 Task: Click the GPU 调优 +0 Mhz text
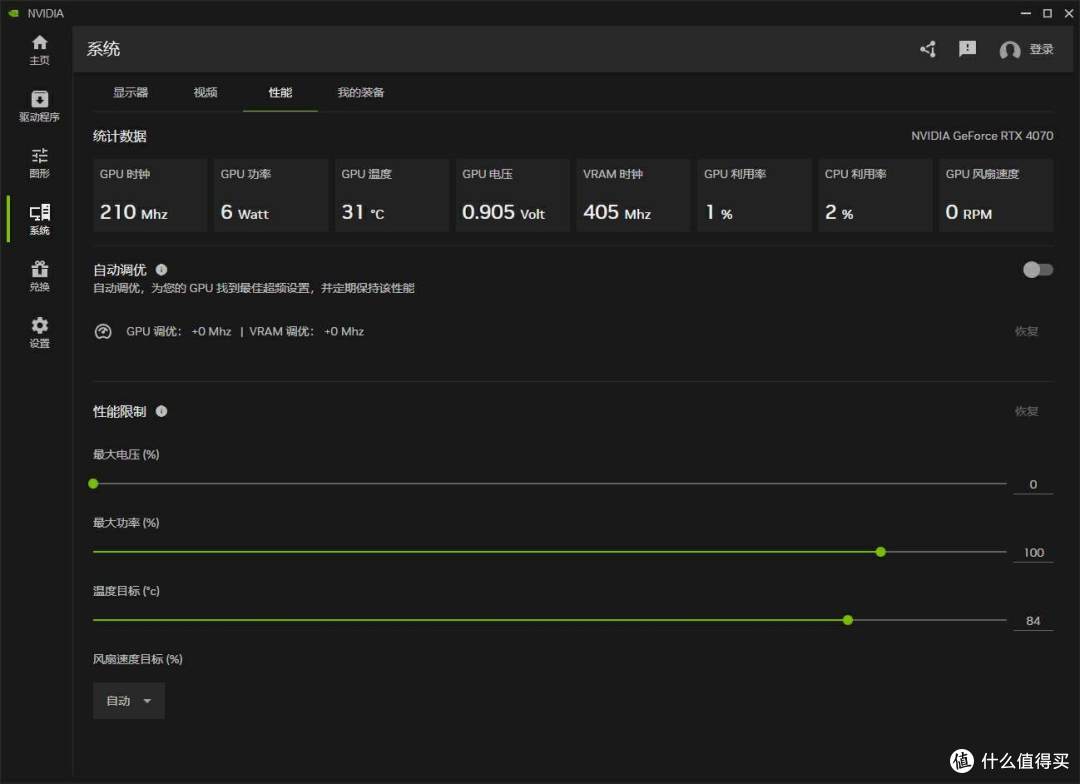[178, 331]
